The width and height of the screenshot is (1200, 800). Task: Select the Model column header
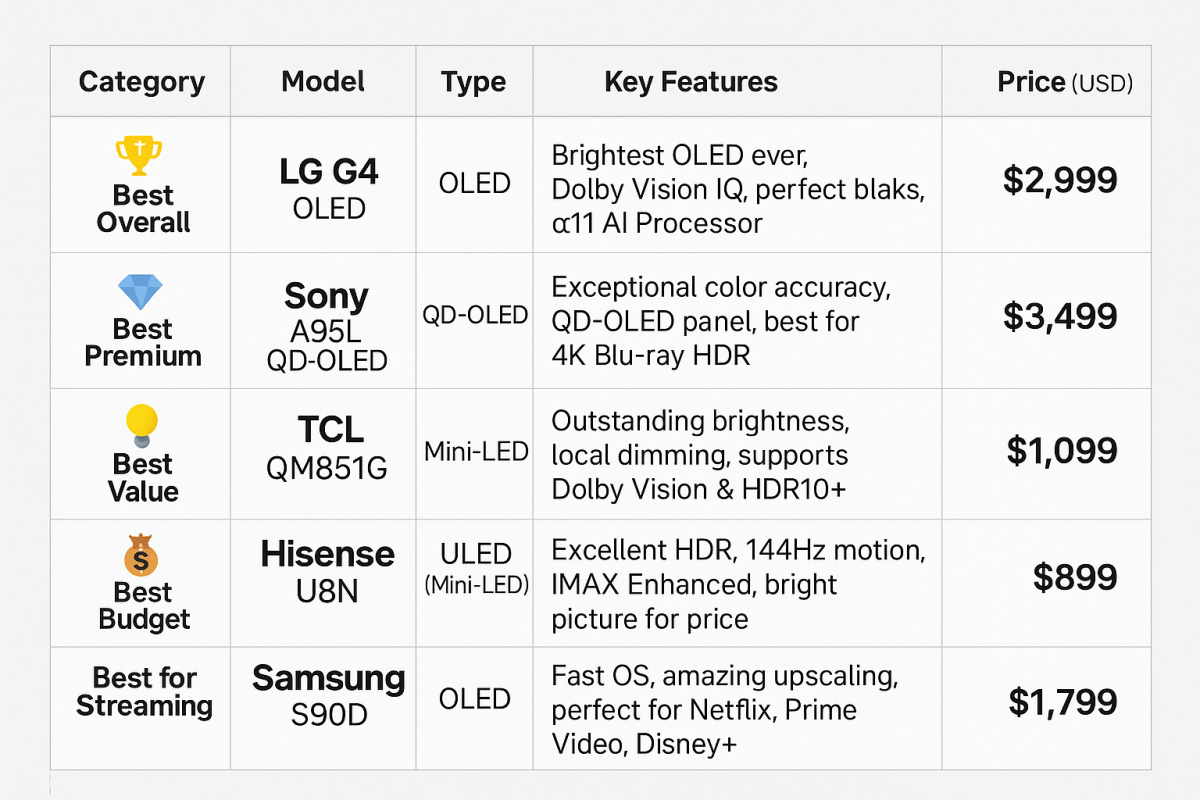pyautogui.click(x=323, y=82)
